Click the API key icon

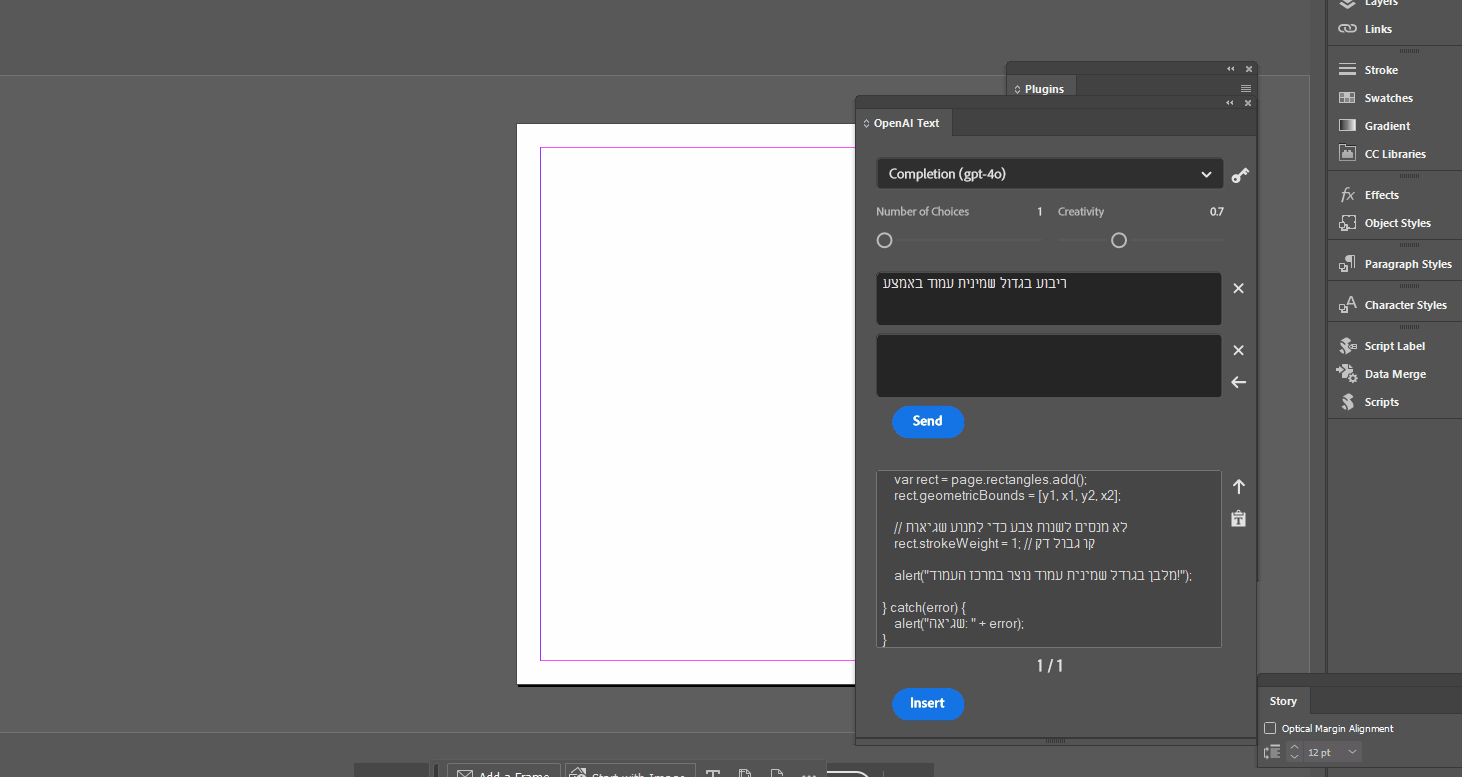(1240, 175)
